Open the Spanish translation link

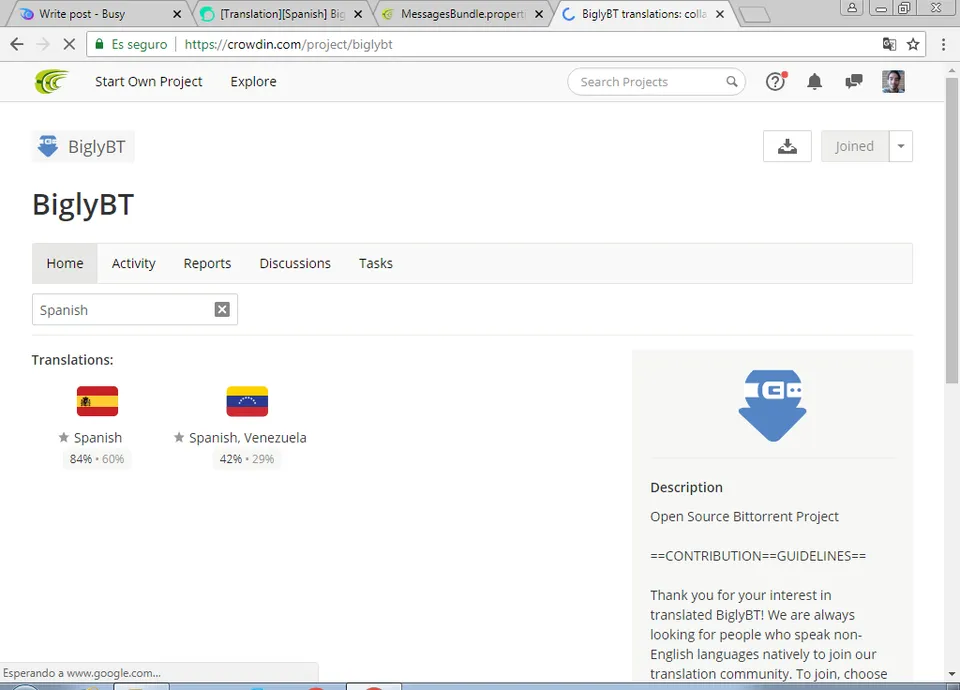pyautogui.click(x=98, y=438)
